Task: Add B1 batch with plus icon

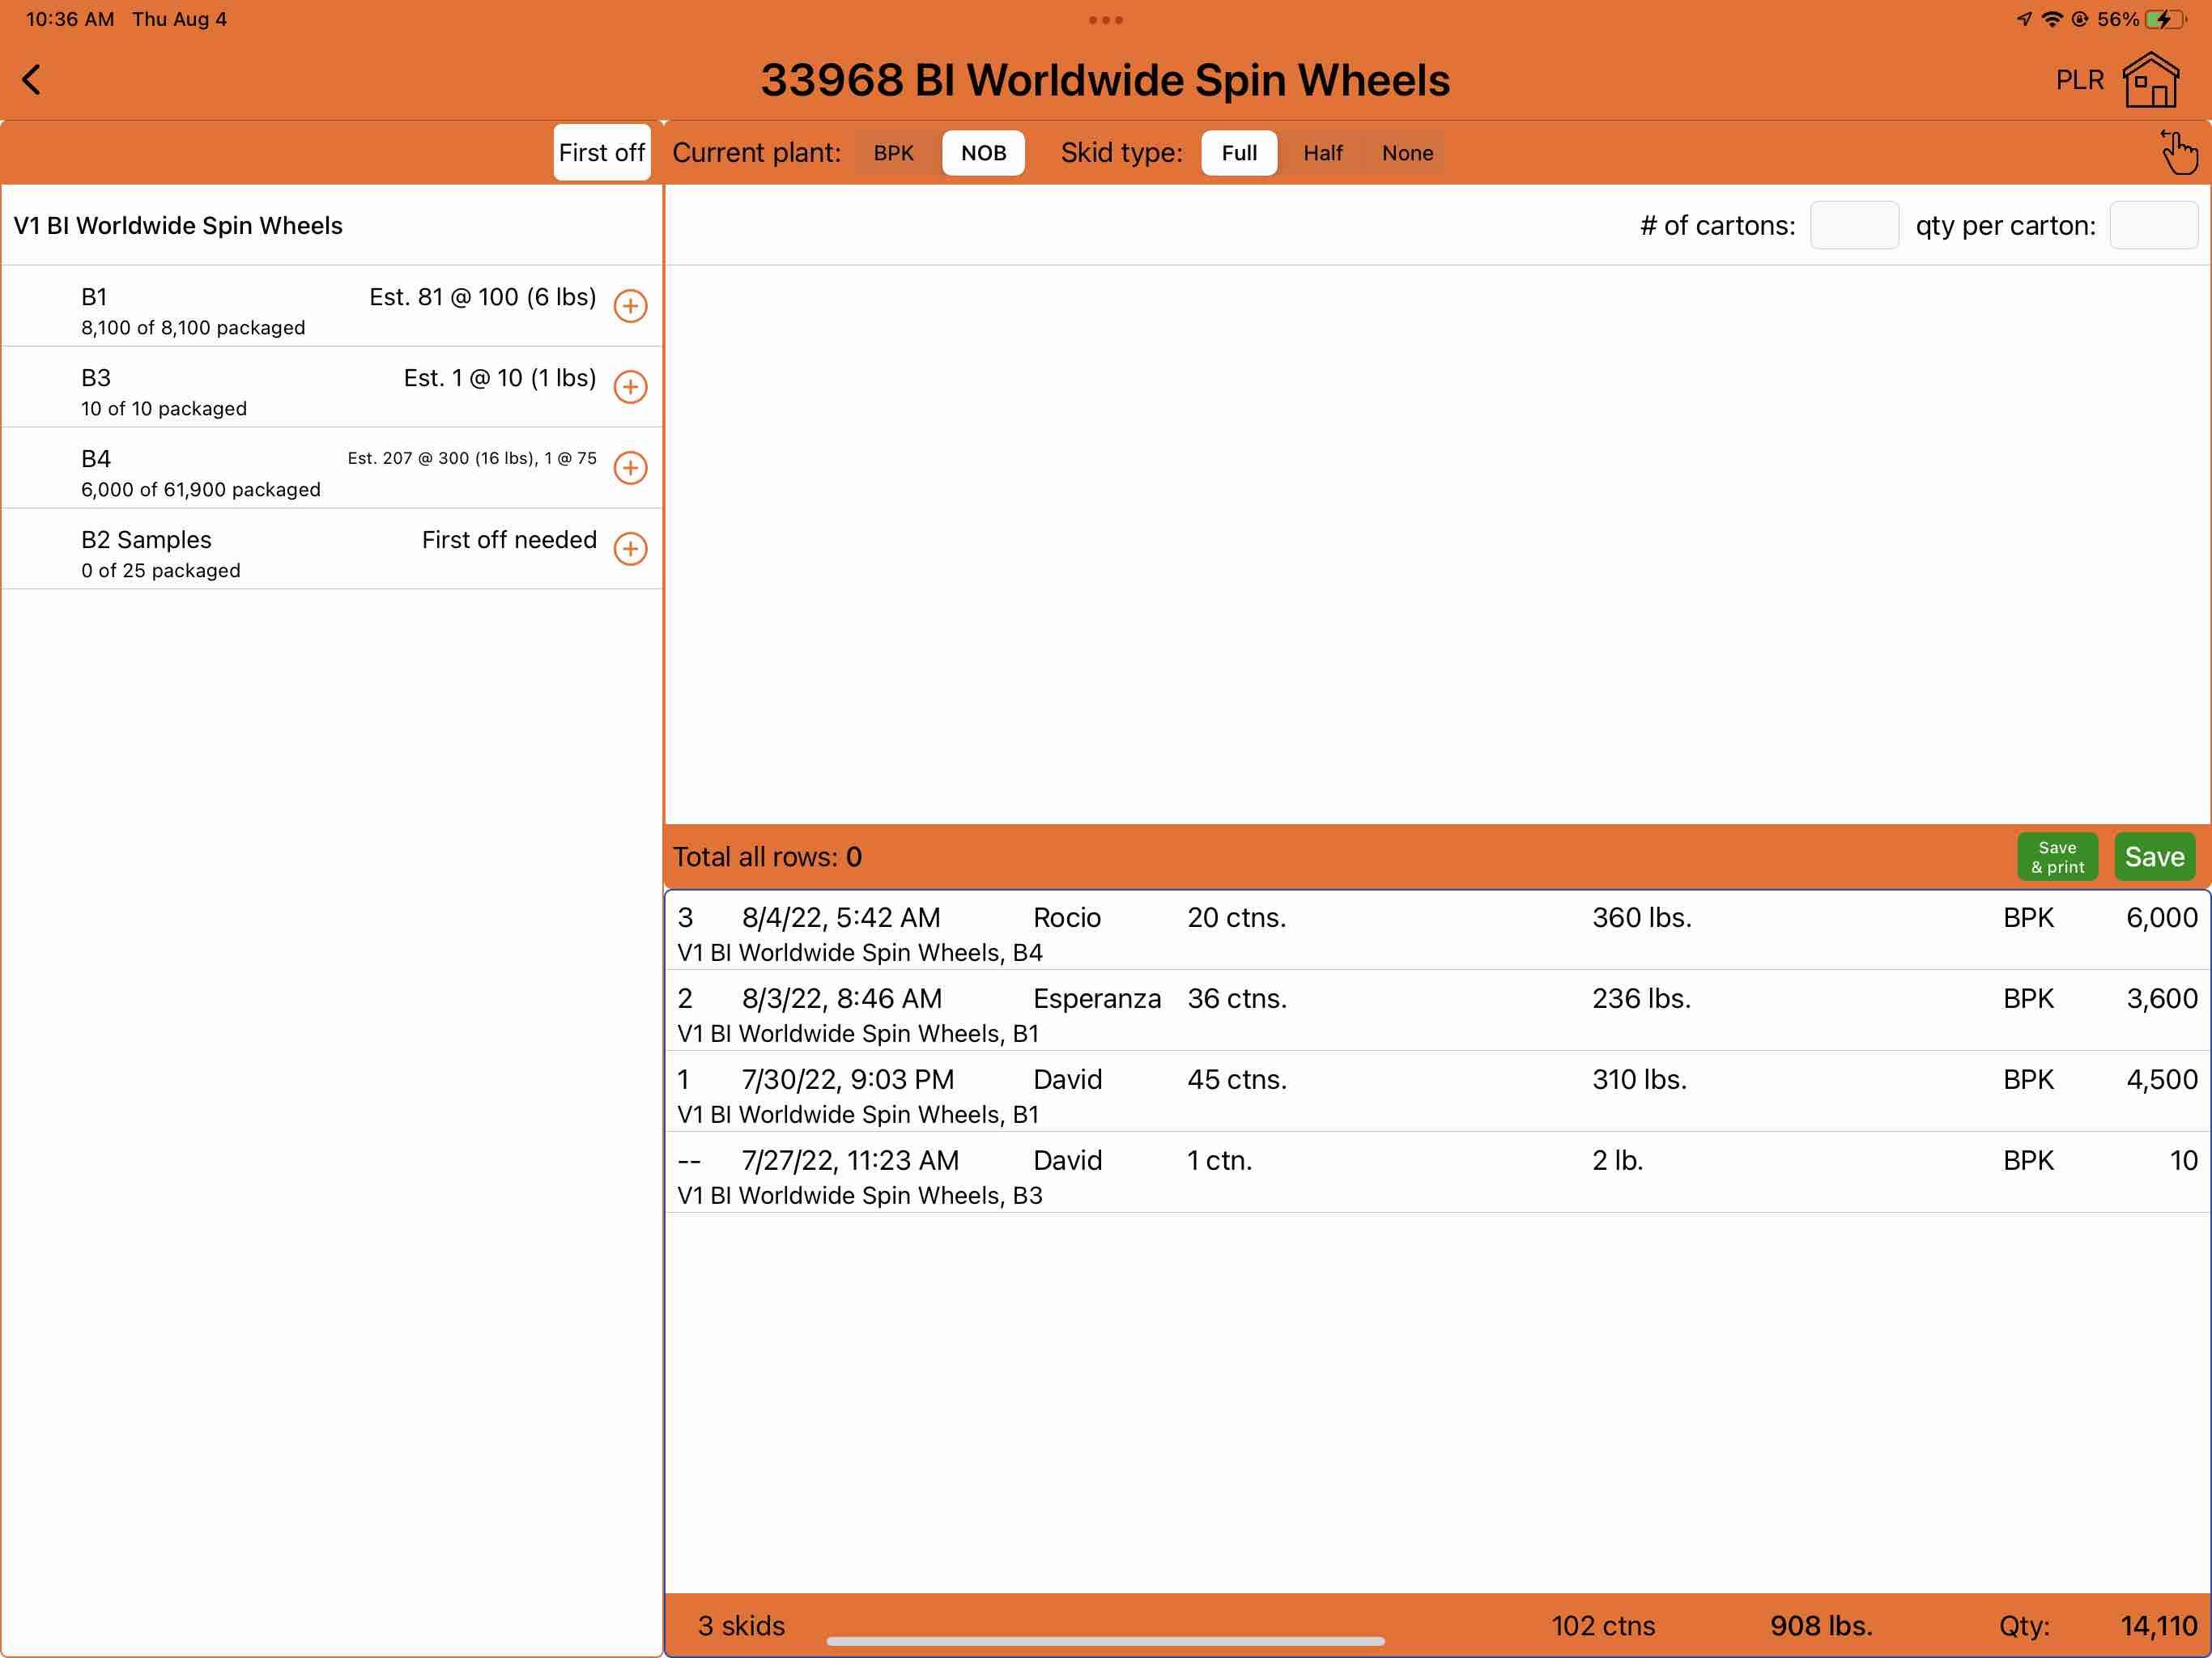Action: [630, 306]
